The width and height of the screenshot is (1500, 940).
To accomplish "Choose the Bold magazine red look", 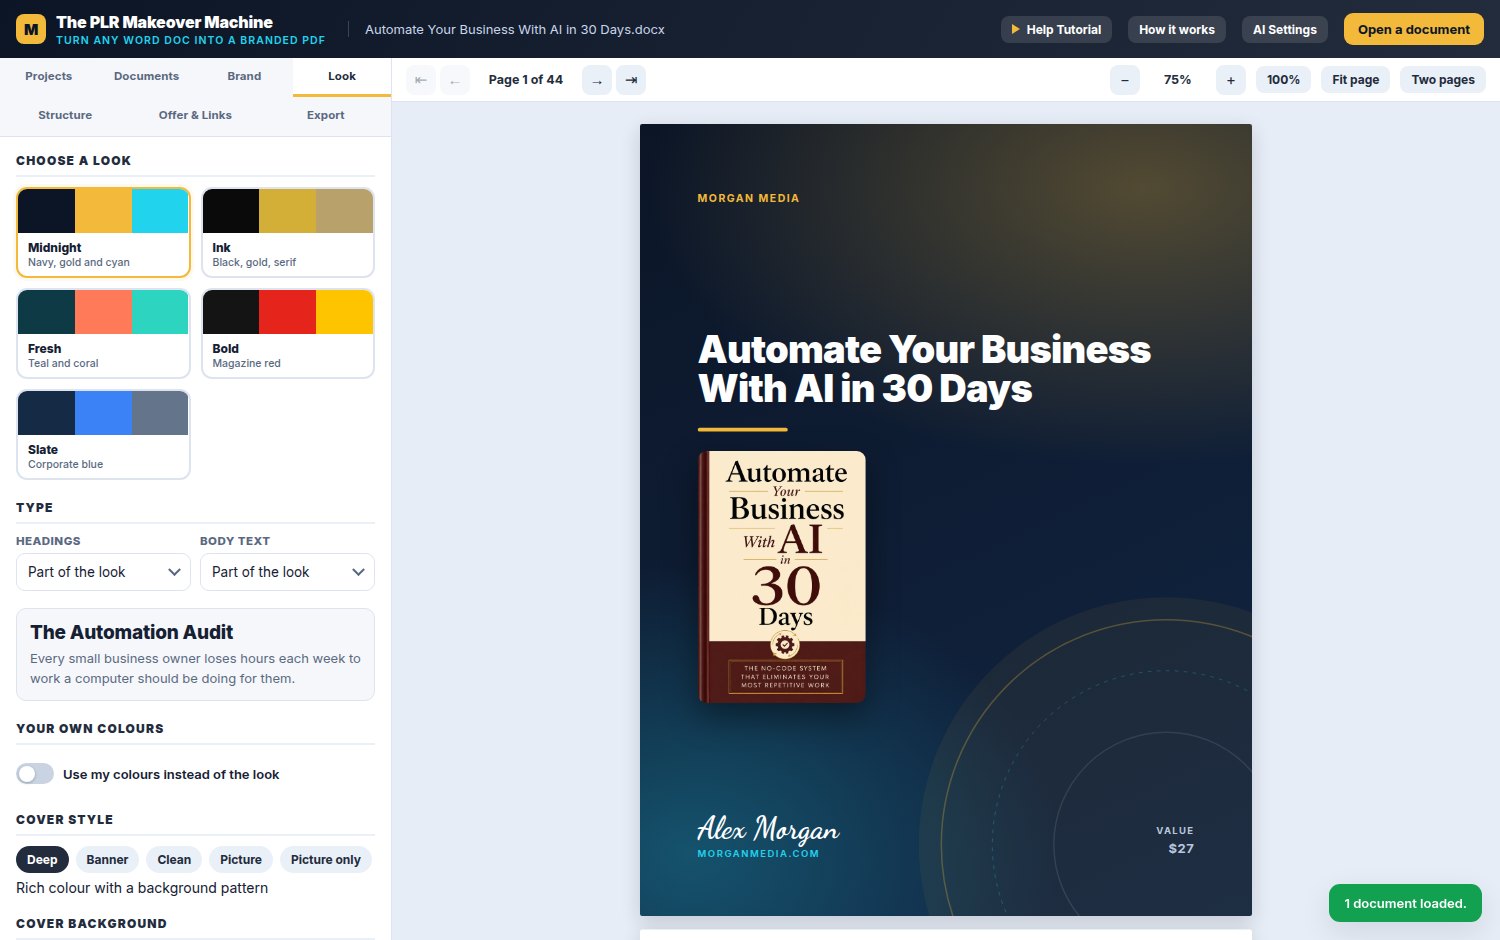I will (288, 333).
